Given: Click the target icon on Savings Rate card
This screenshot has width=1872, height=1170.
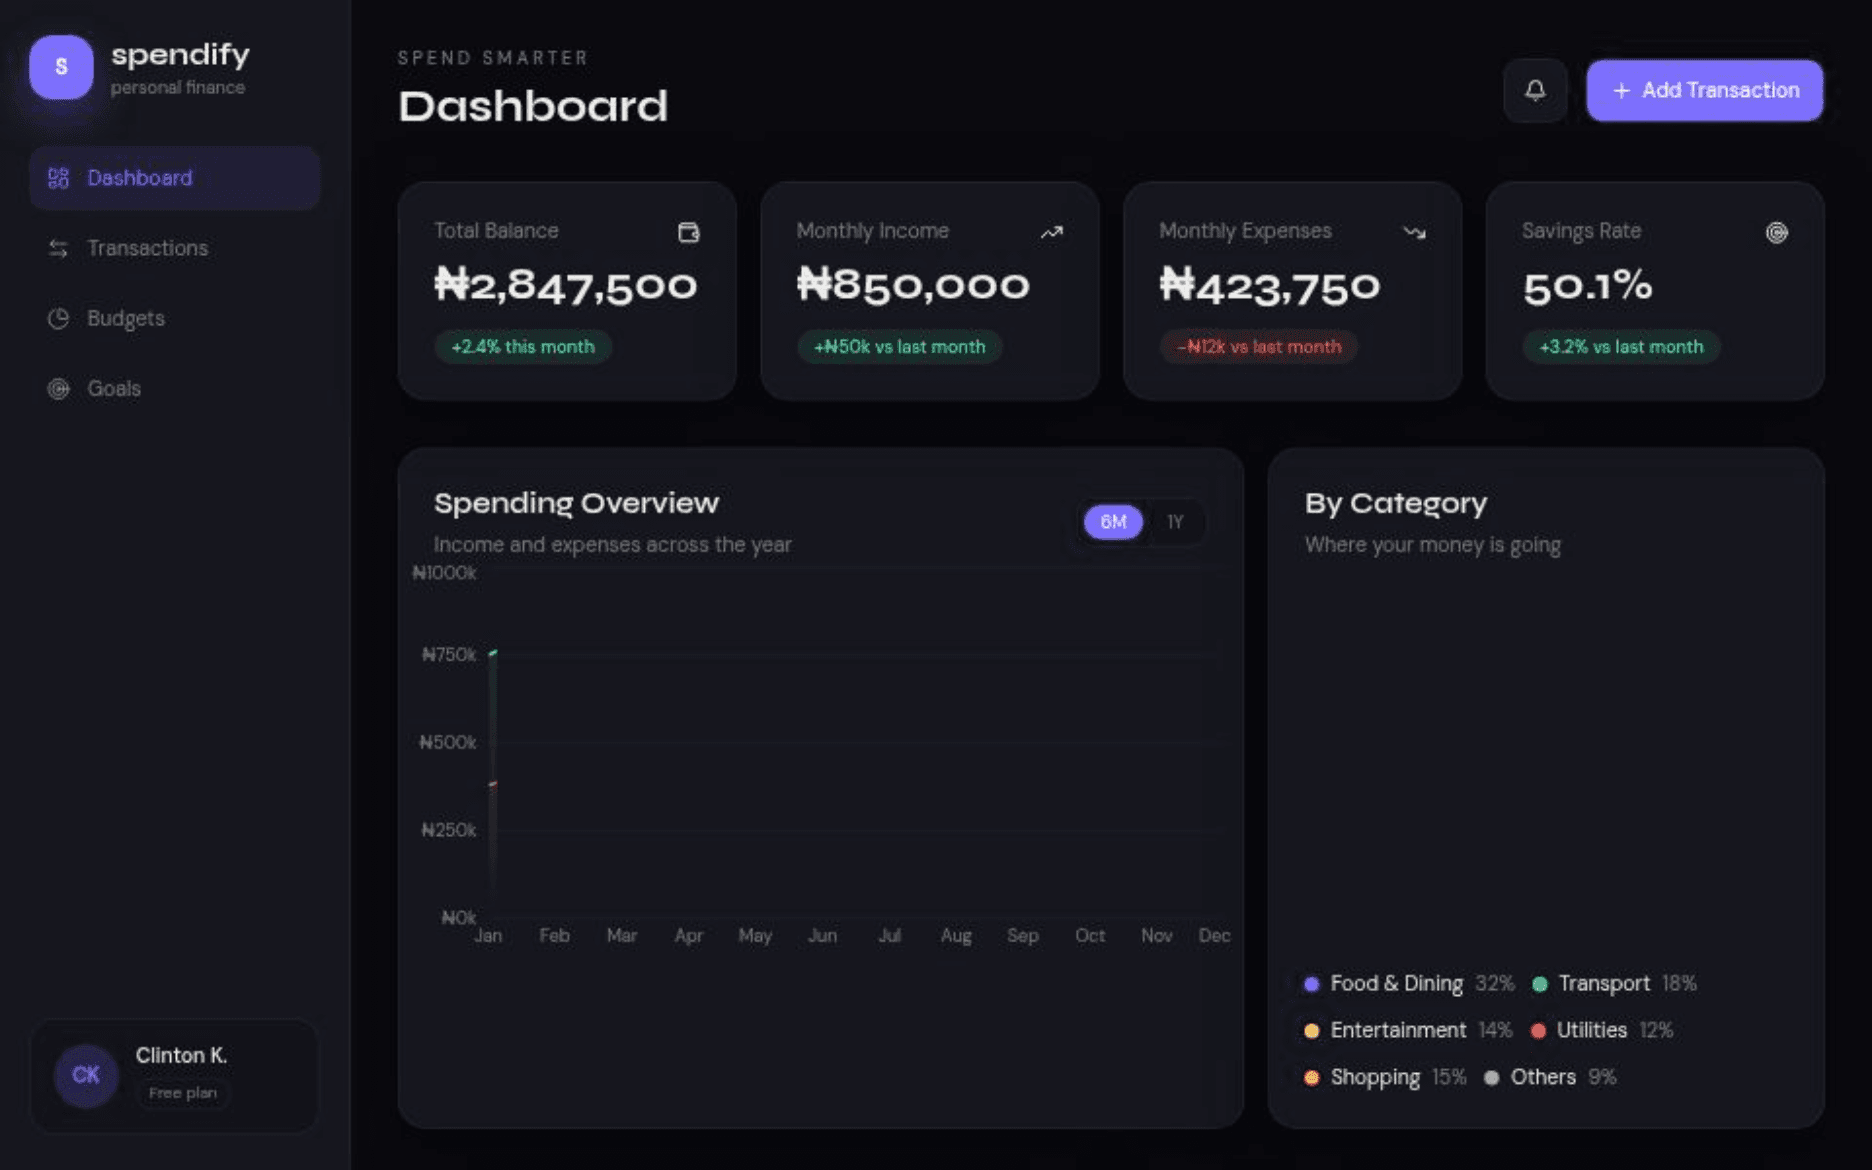Looking at the screenshot, I should coord(1776,231).
